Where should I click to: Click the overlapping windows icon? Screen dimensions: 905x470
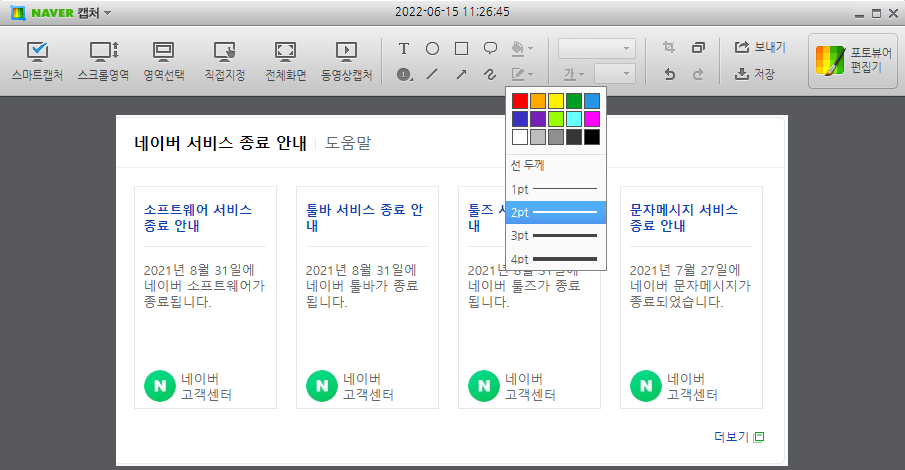coord(698,47)
